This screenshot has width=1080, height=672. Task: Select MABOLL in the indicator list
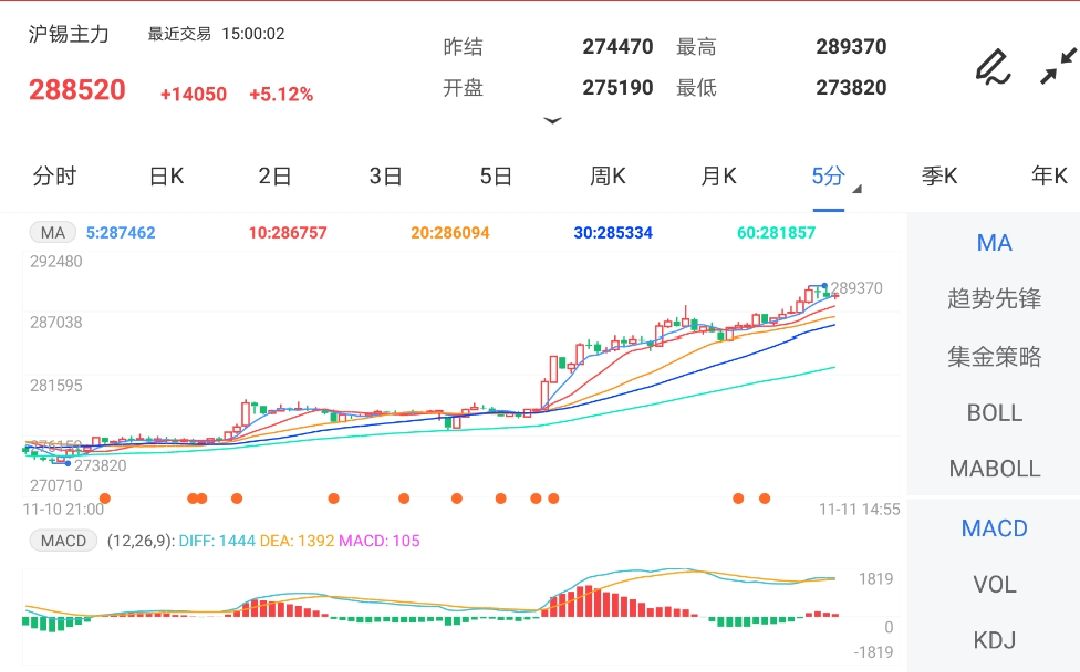pyautogui.click(x=993, y=469)
